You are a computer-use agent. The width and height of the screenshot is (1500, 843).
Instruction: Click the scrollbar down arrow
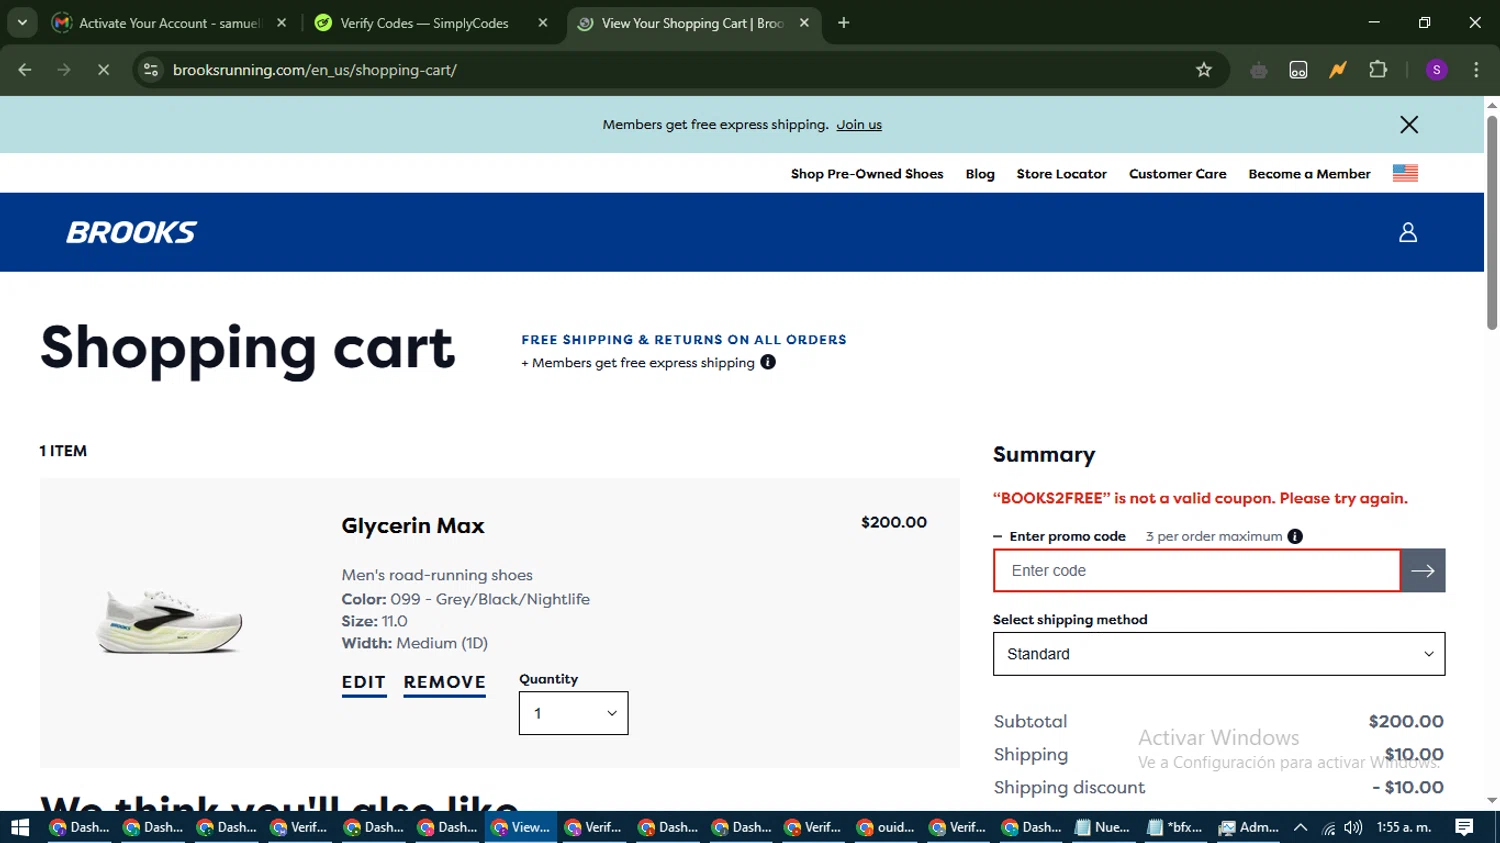[1492, 801]
